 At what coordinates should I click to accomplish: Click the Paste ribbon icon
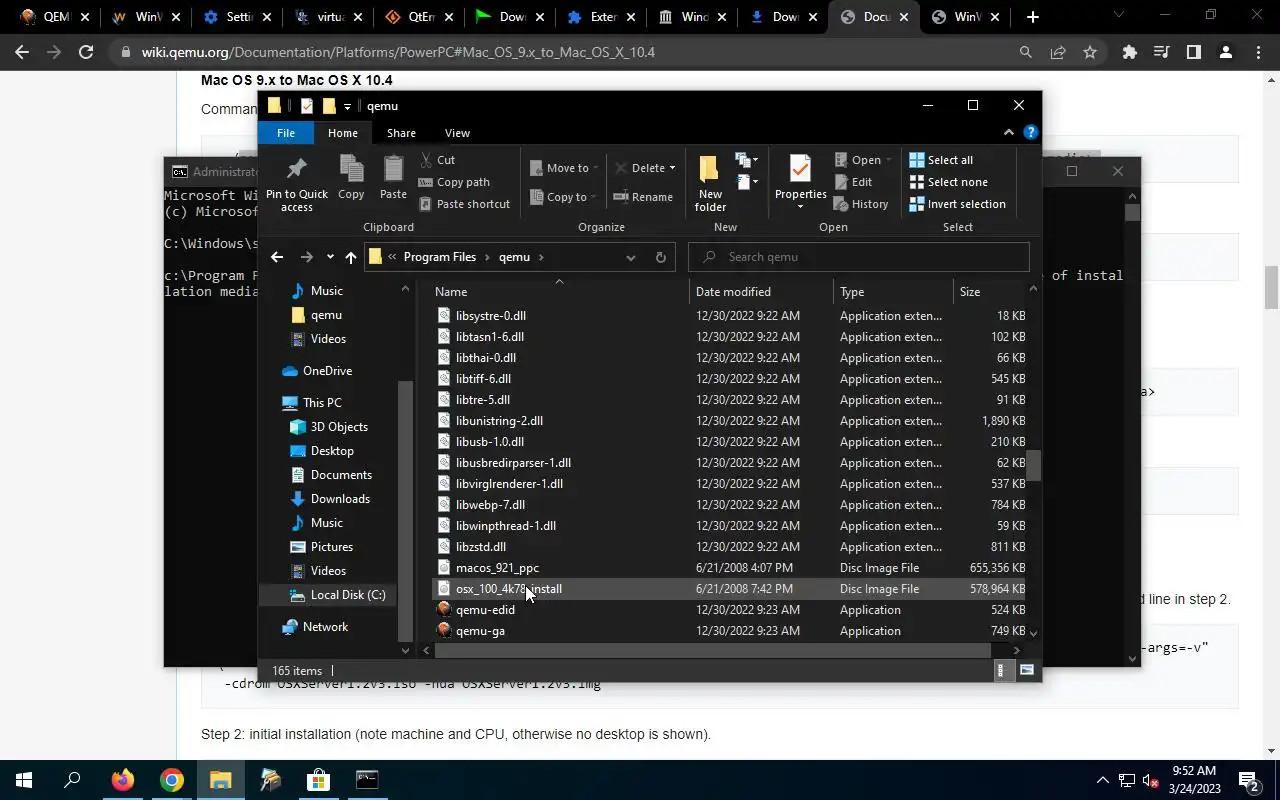[x=393, y=177]
